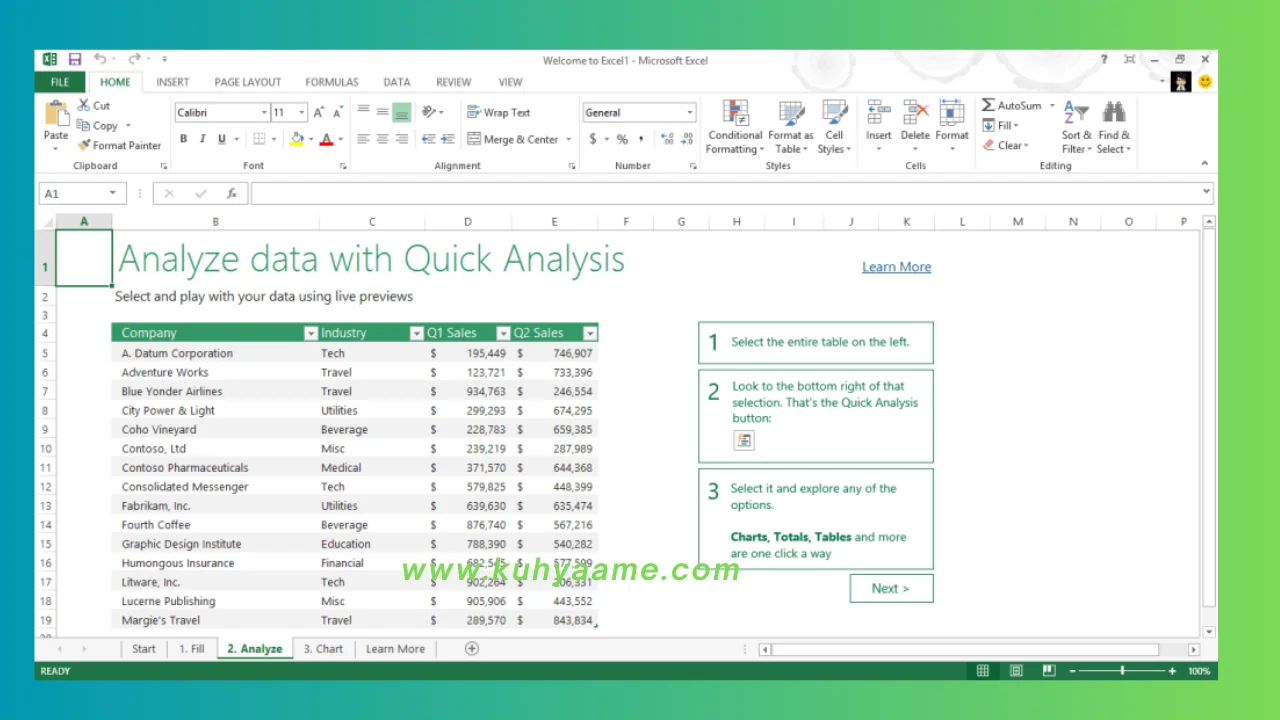This screenshot has width=1280, height=720.
Task: Switch to INSERT ribbon tab
Action: [173, 82]
